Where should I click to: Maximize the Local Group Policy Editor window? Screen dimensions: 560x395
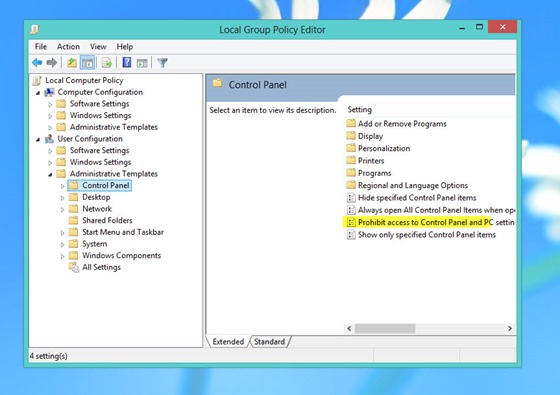click(x=480, y=27)
